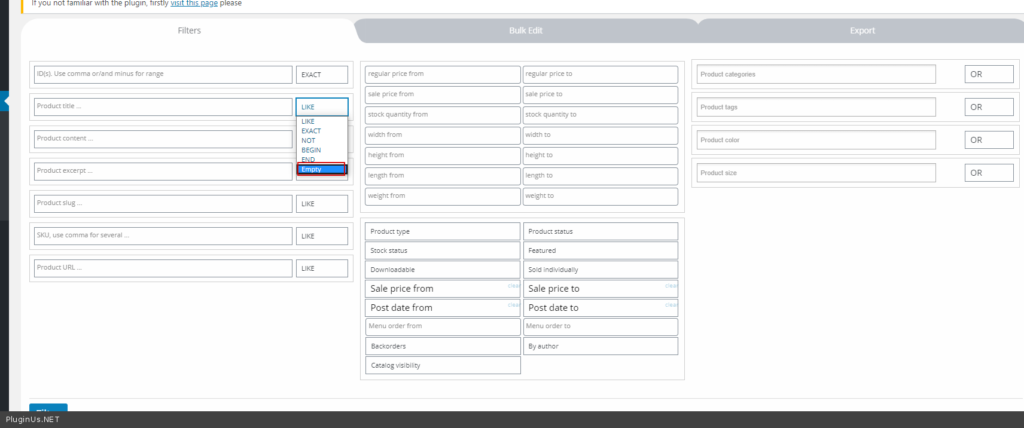Switch to the Export tab

pyautogui.click(x=862, y=31)
